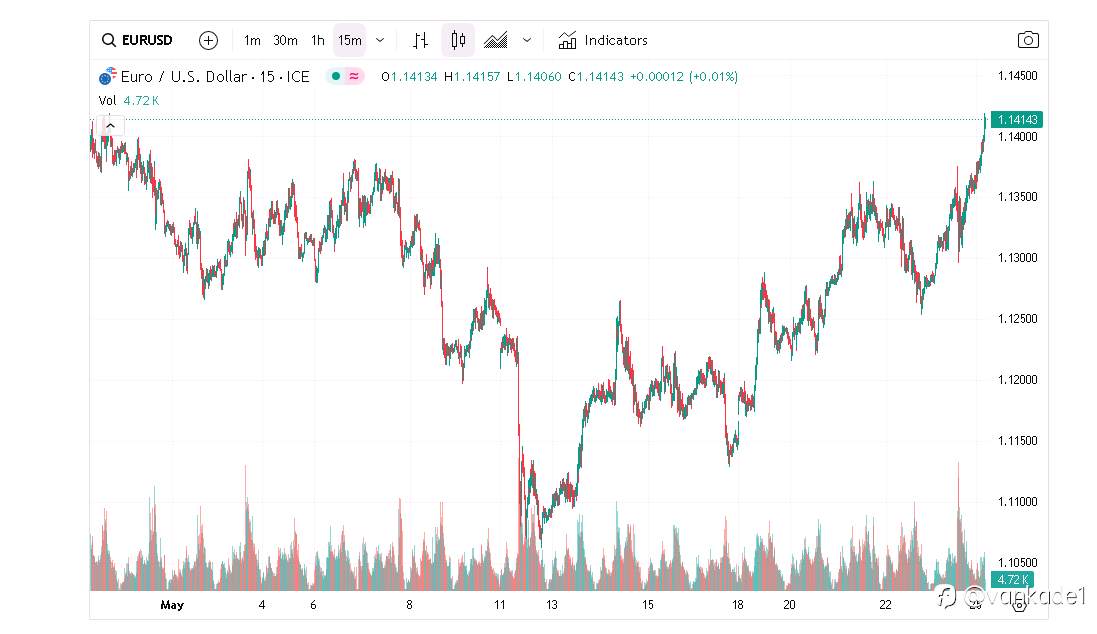Toggle the green market status dot
Viewport: 1097px width, 634px height.
click(336, 76)
